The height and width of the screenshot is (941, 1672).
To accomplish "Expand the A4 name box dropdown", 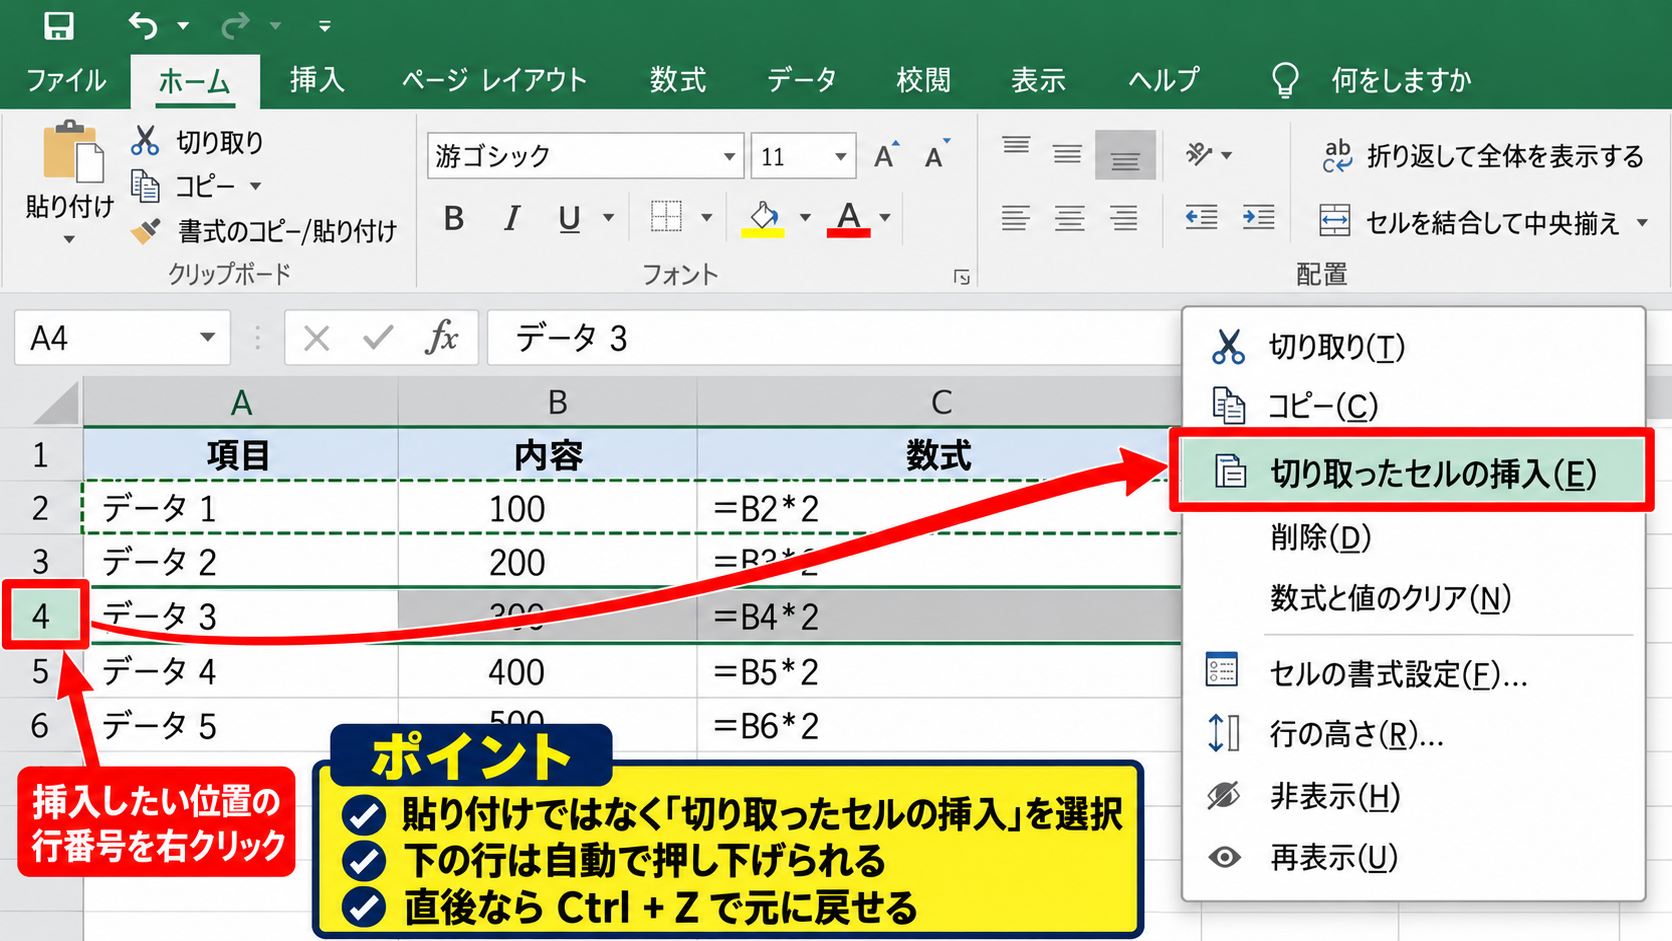I will pyautogui.click(x=207, y=337).
